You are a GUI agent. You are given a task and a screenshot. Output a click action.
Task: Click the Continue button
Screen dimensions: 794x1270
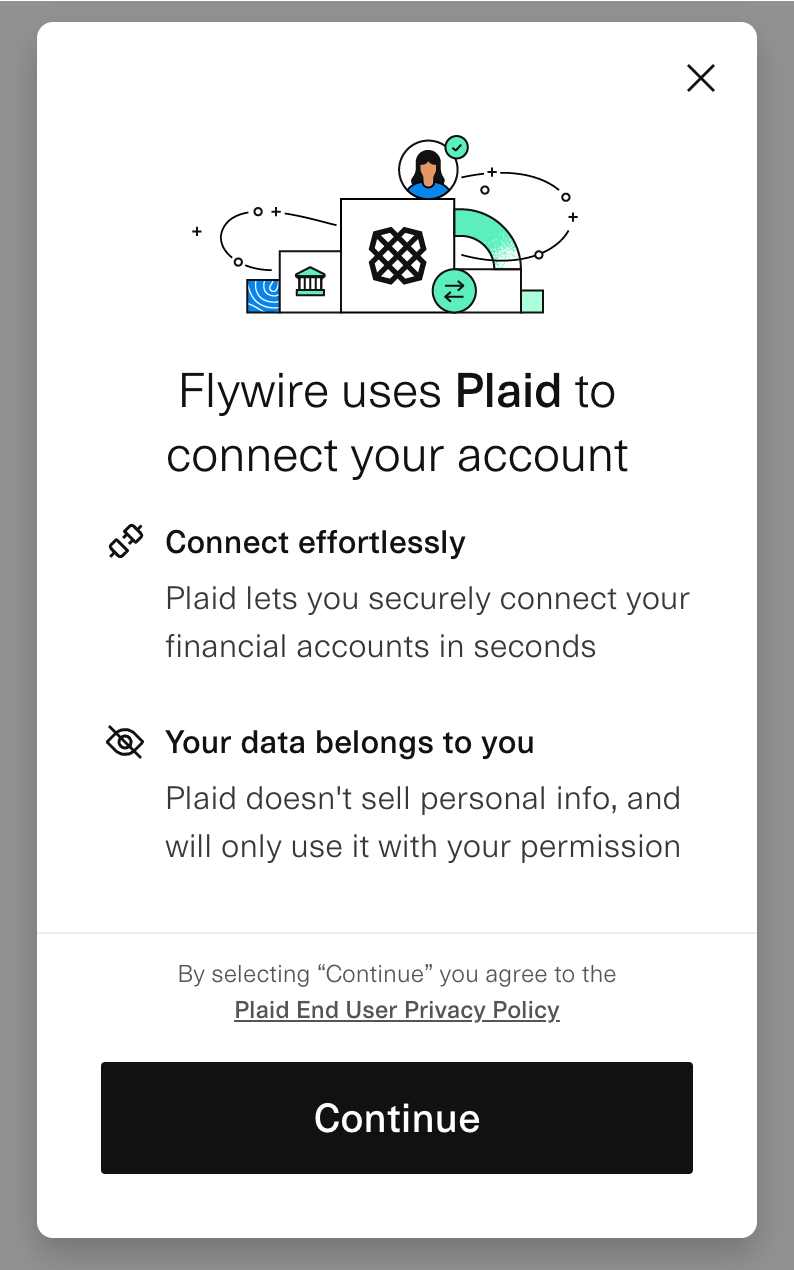click(x=397, y=1117)
